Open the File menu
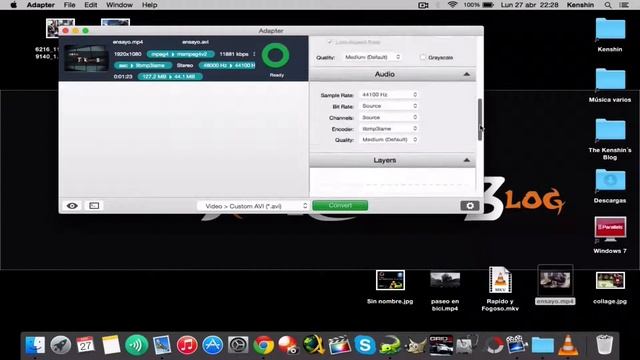Viewport: 640px width, 360px height. (x=69, y=5)
